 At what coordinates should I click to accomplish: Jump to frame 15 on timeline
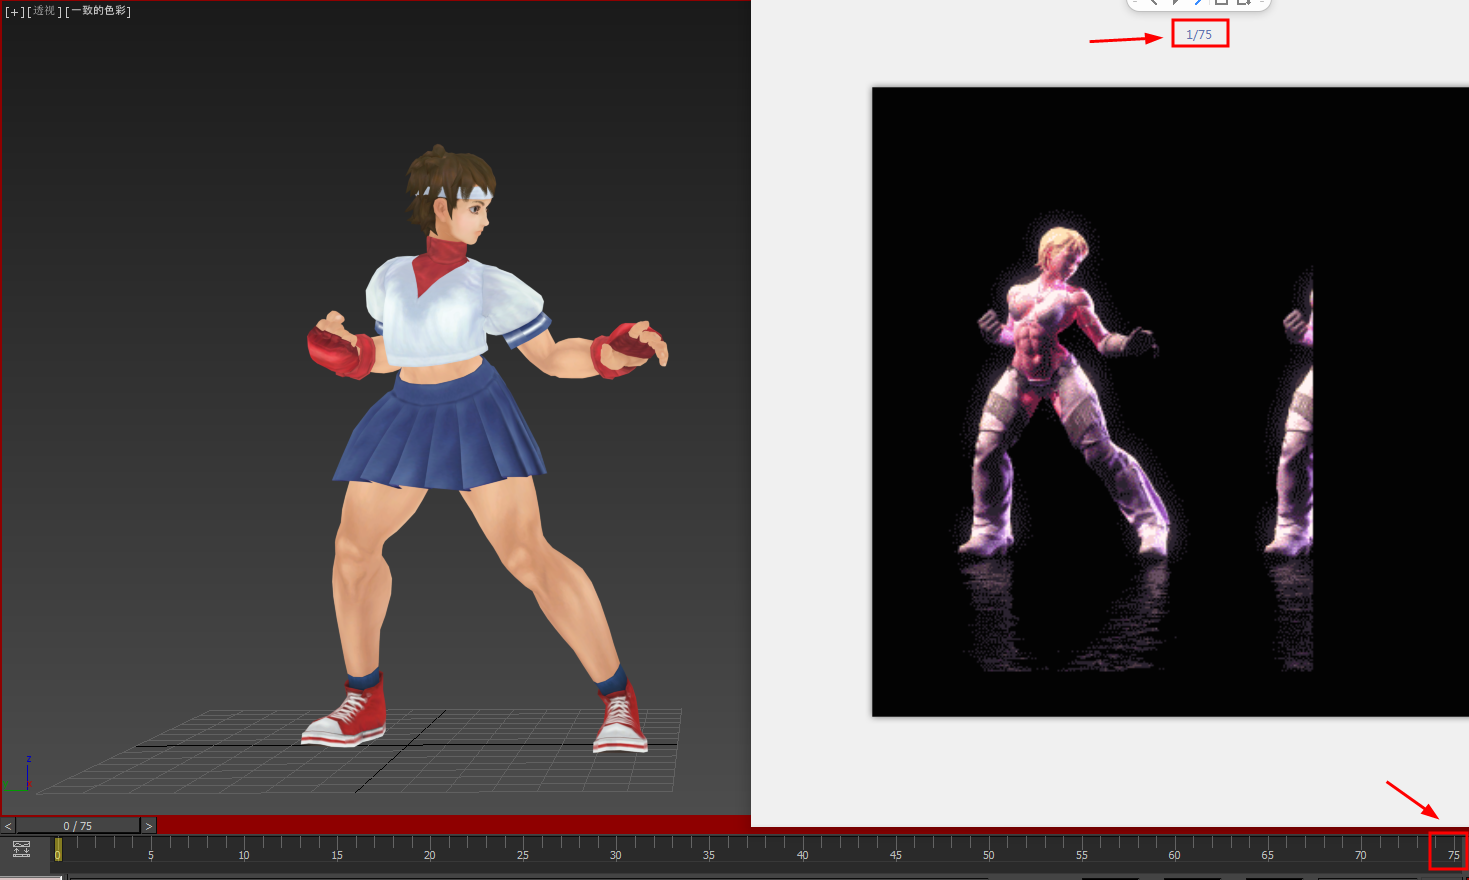tap(337, 855)
